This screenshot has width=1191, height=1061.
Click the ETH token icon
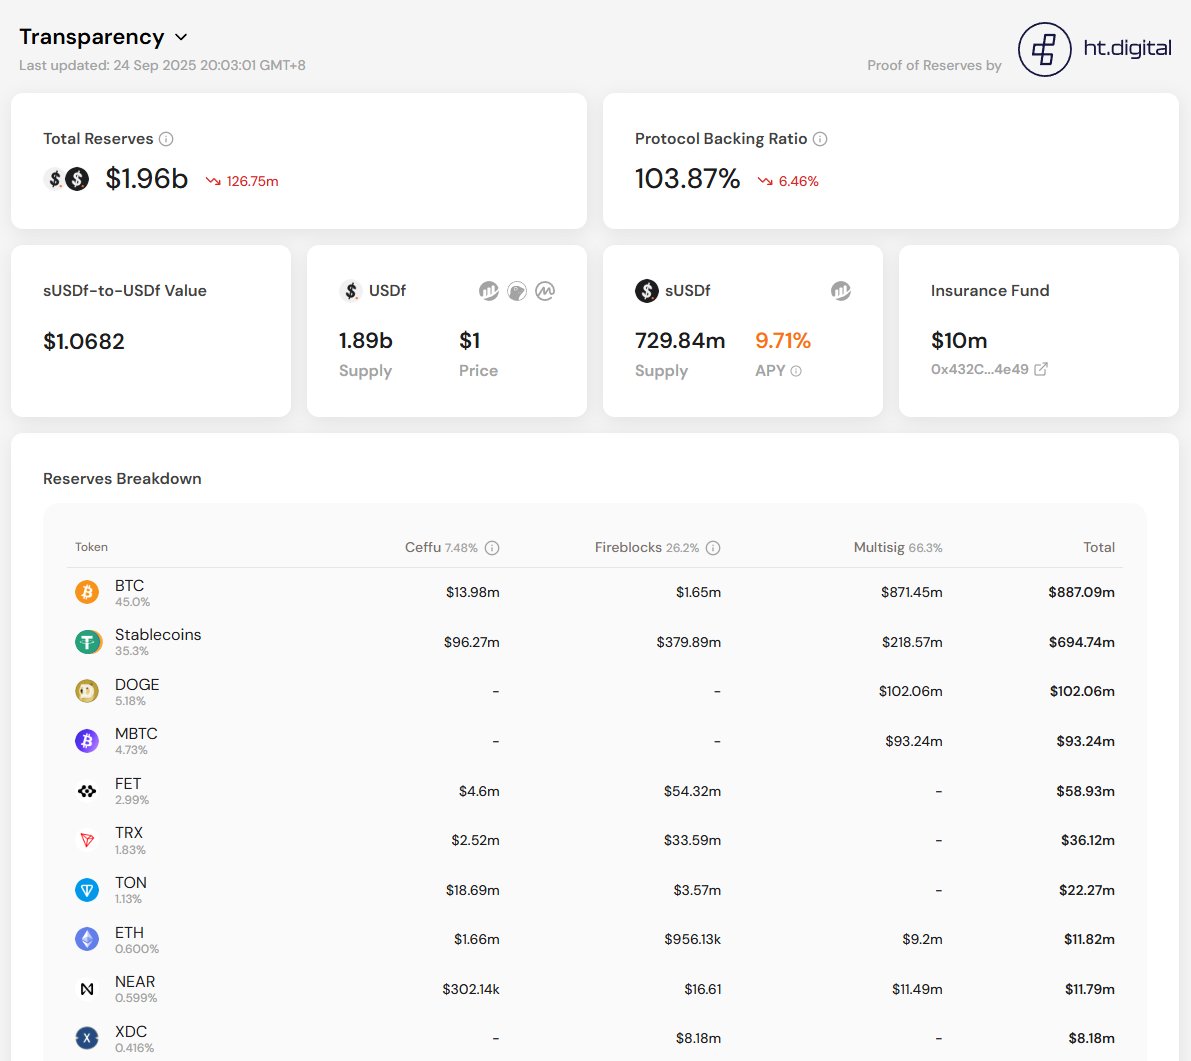(x=87, y=939)
